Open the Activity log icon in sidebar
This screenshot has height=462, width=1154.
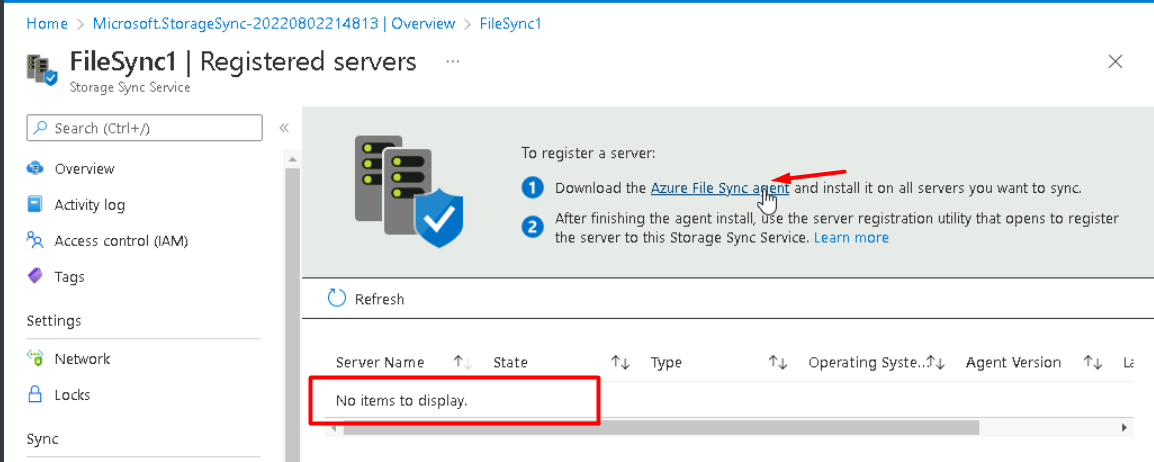click(x=35, y=204)
